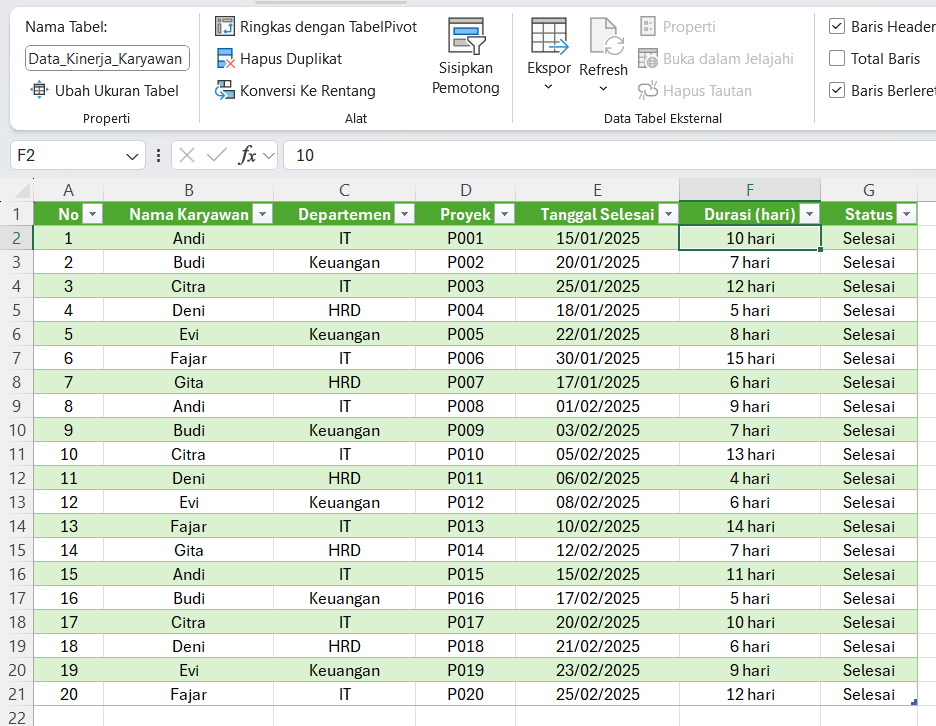
Task: Select row 22 header
Action: [17, 717]
